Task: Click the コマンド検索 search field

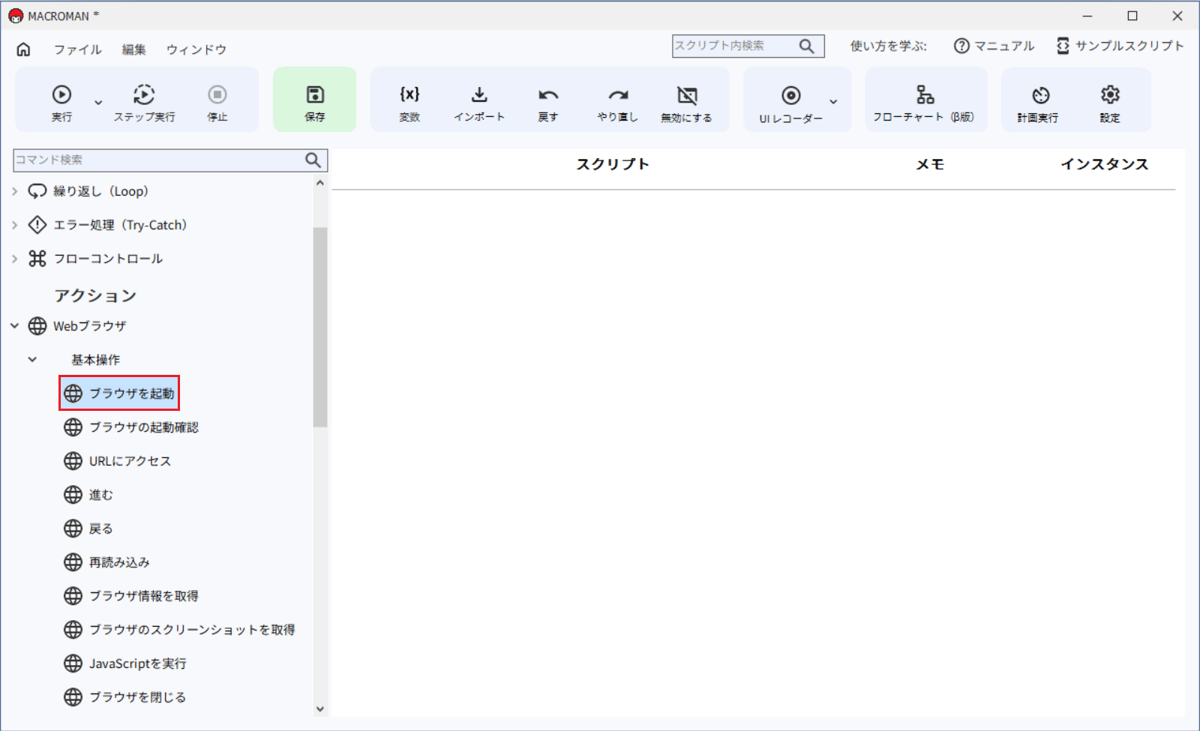Action: pyautogui.click(x=157, y=160)
